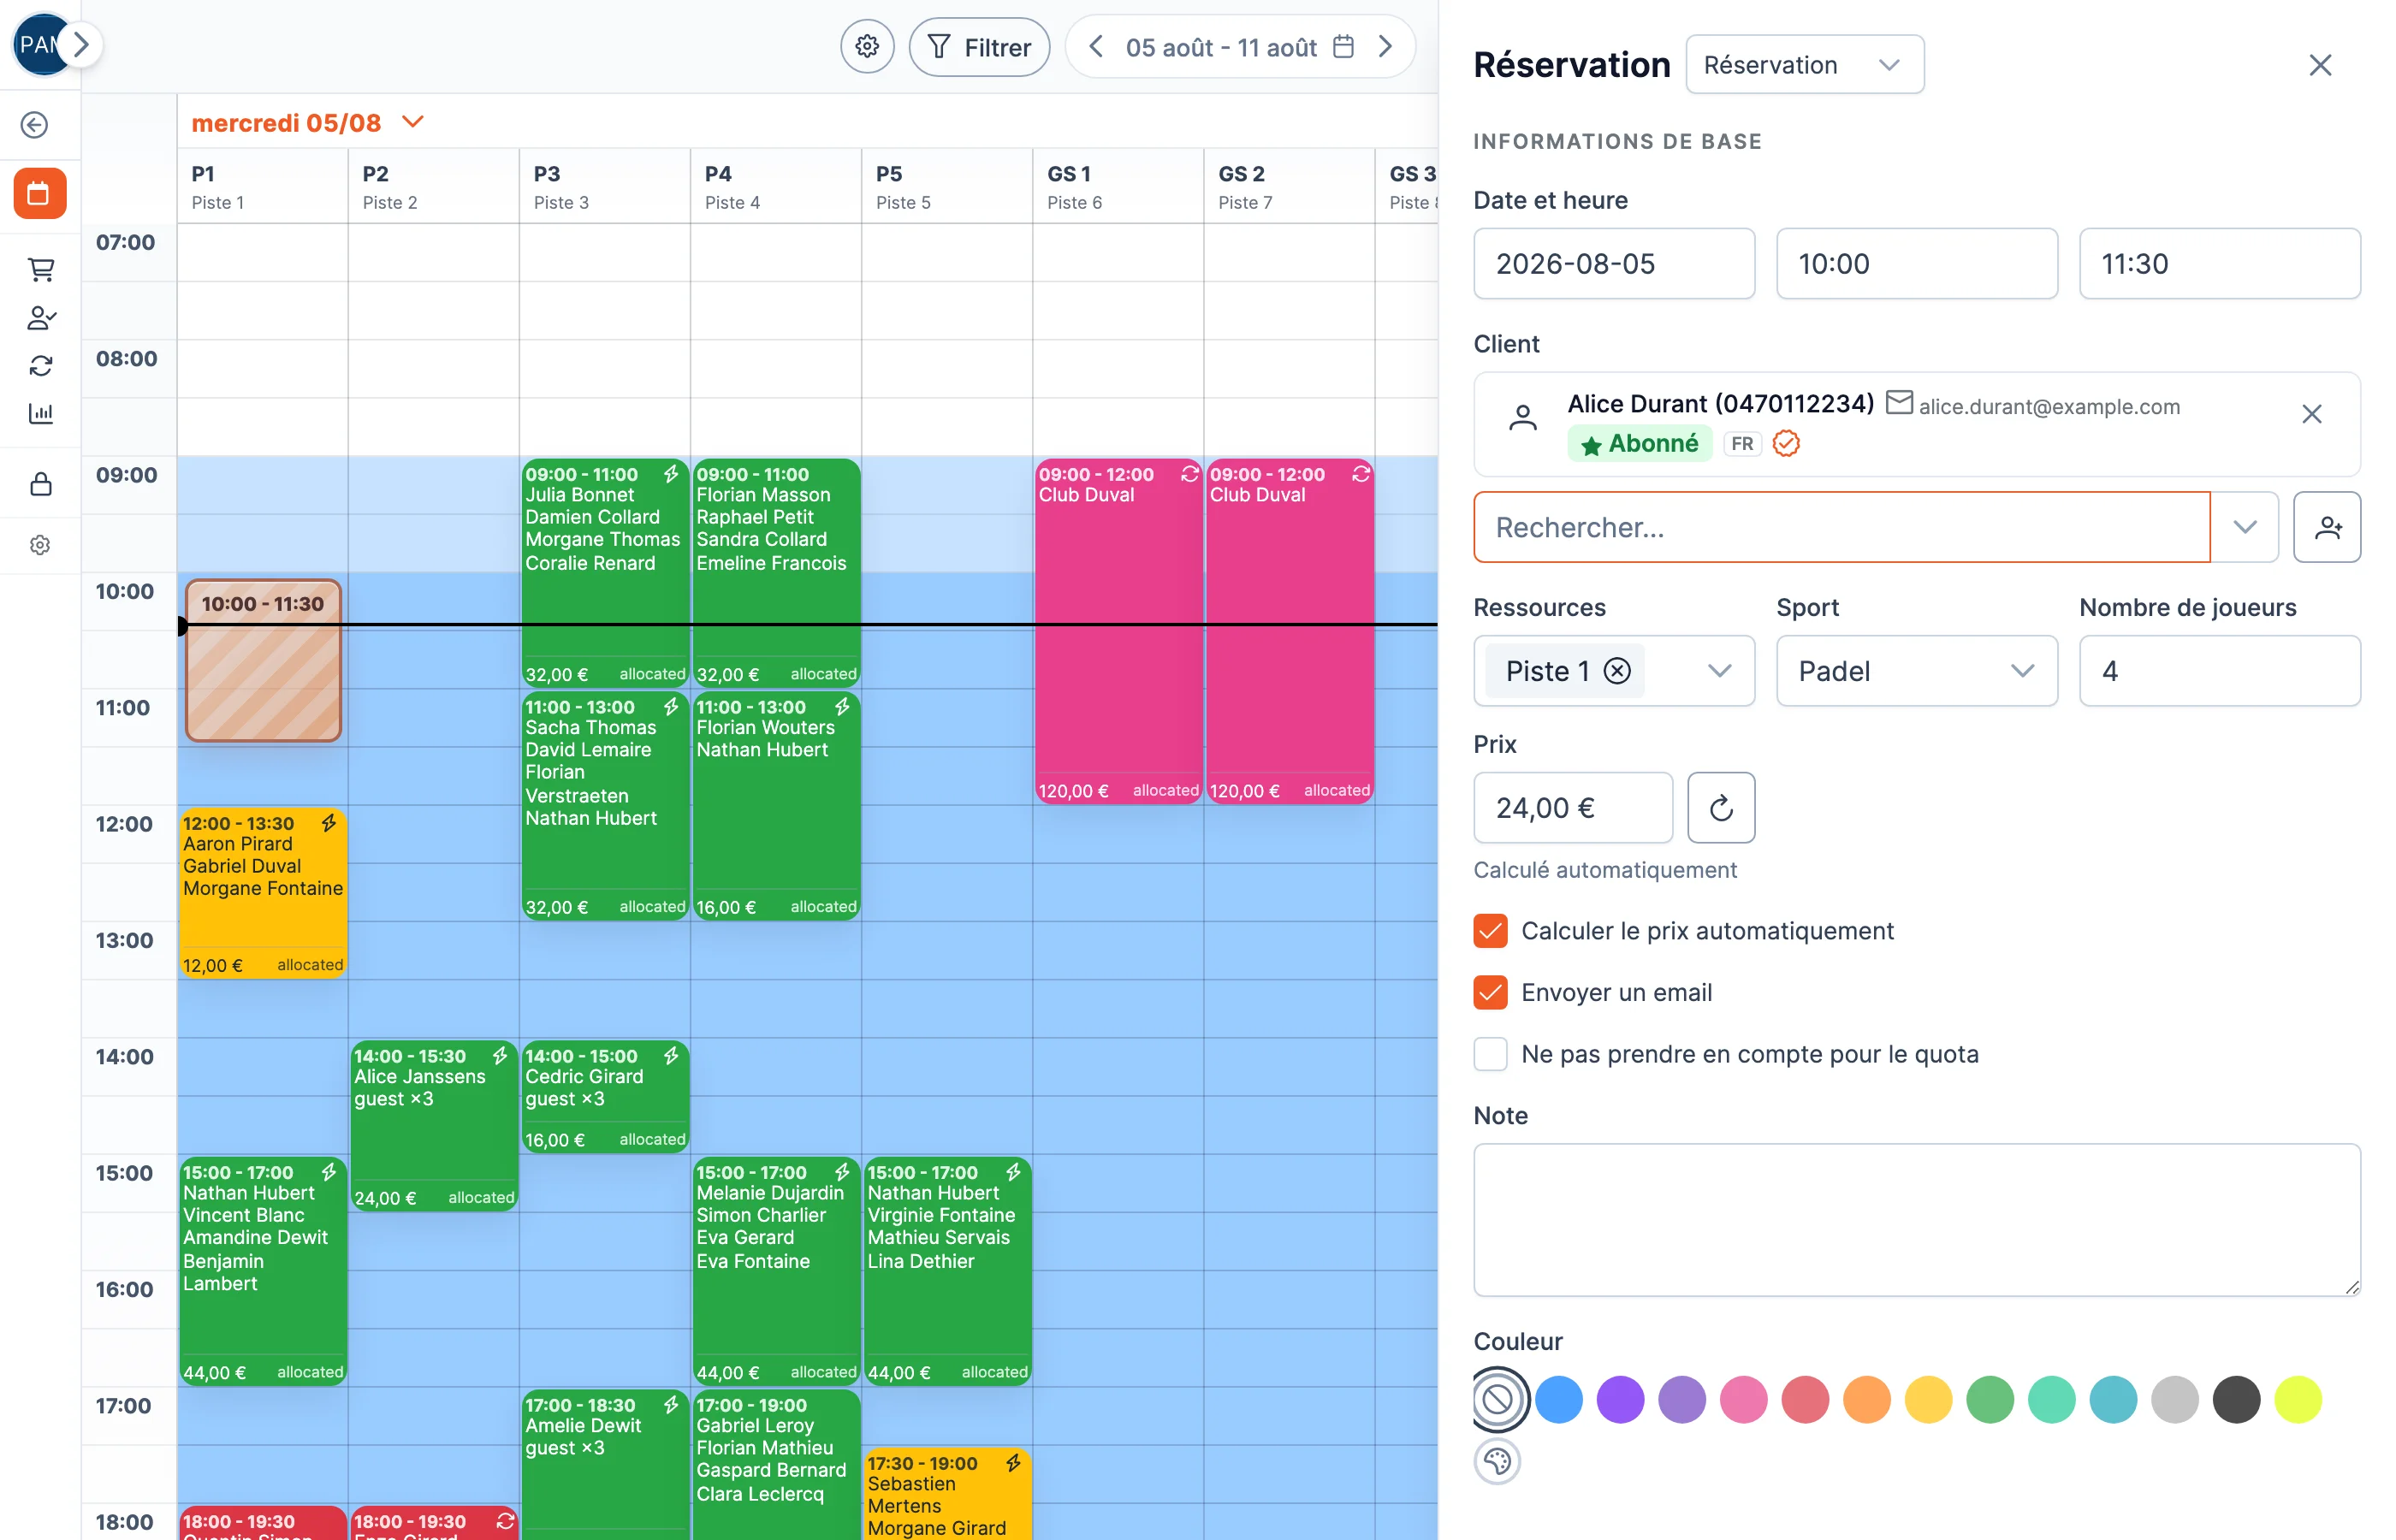Click the GS 1 Piste 6 column header
Image resolution: width=2396 pixels, height=1540 pixels.
[x=1117, y=187]
